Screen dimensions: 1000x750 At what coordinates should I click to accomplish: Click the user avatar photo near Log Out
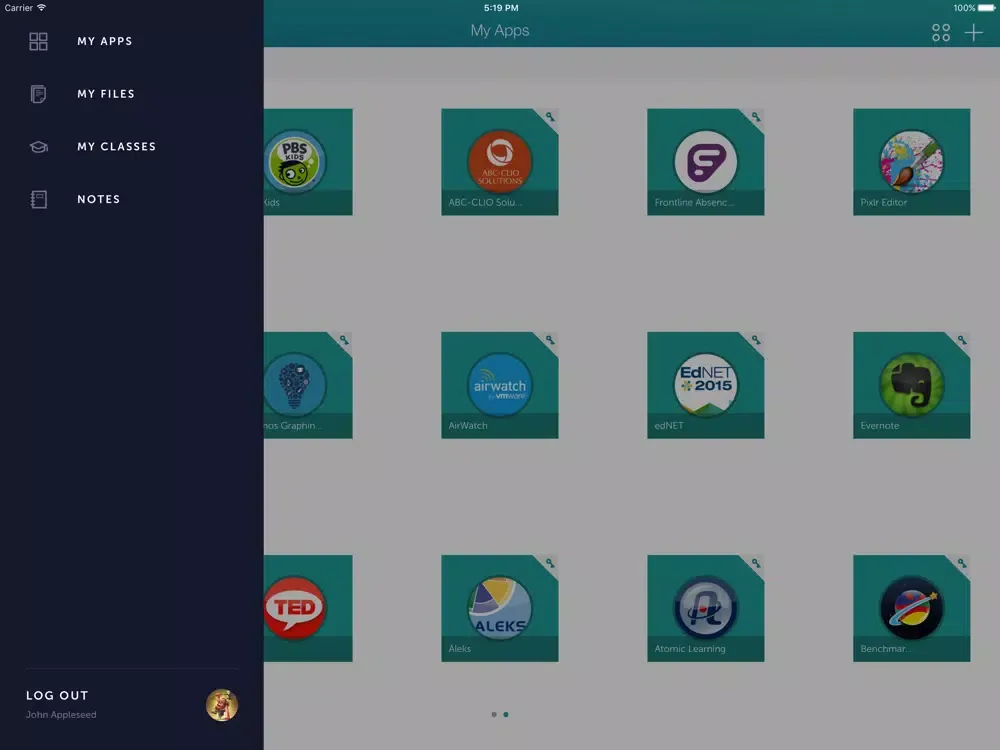pos(222,705)
